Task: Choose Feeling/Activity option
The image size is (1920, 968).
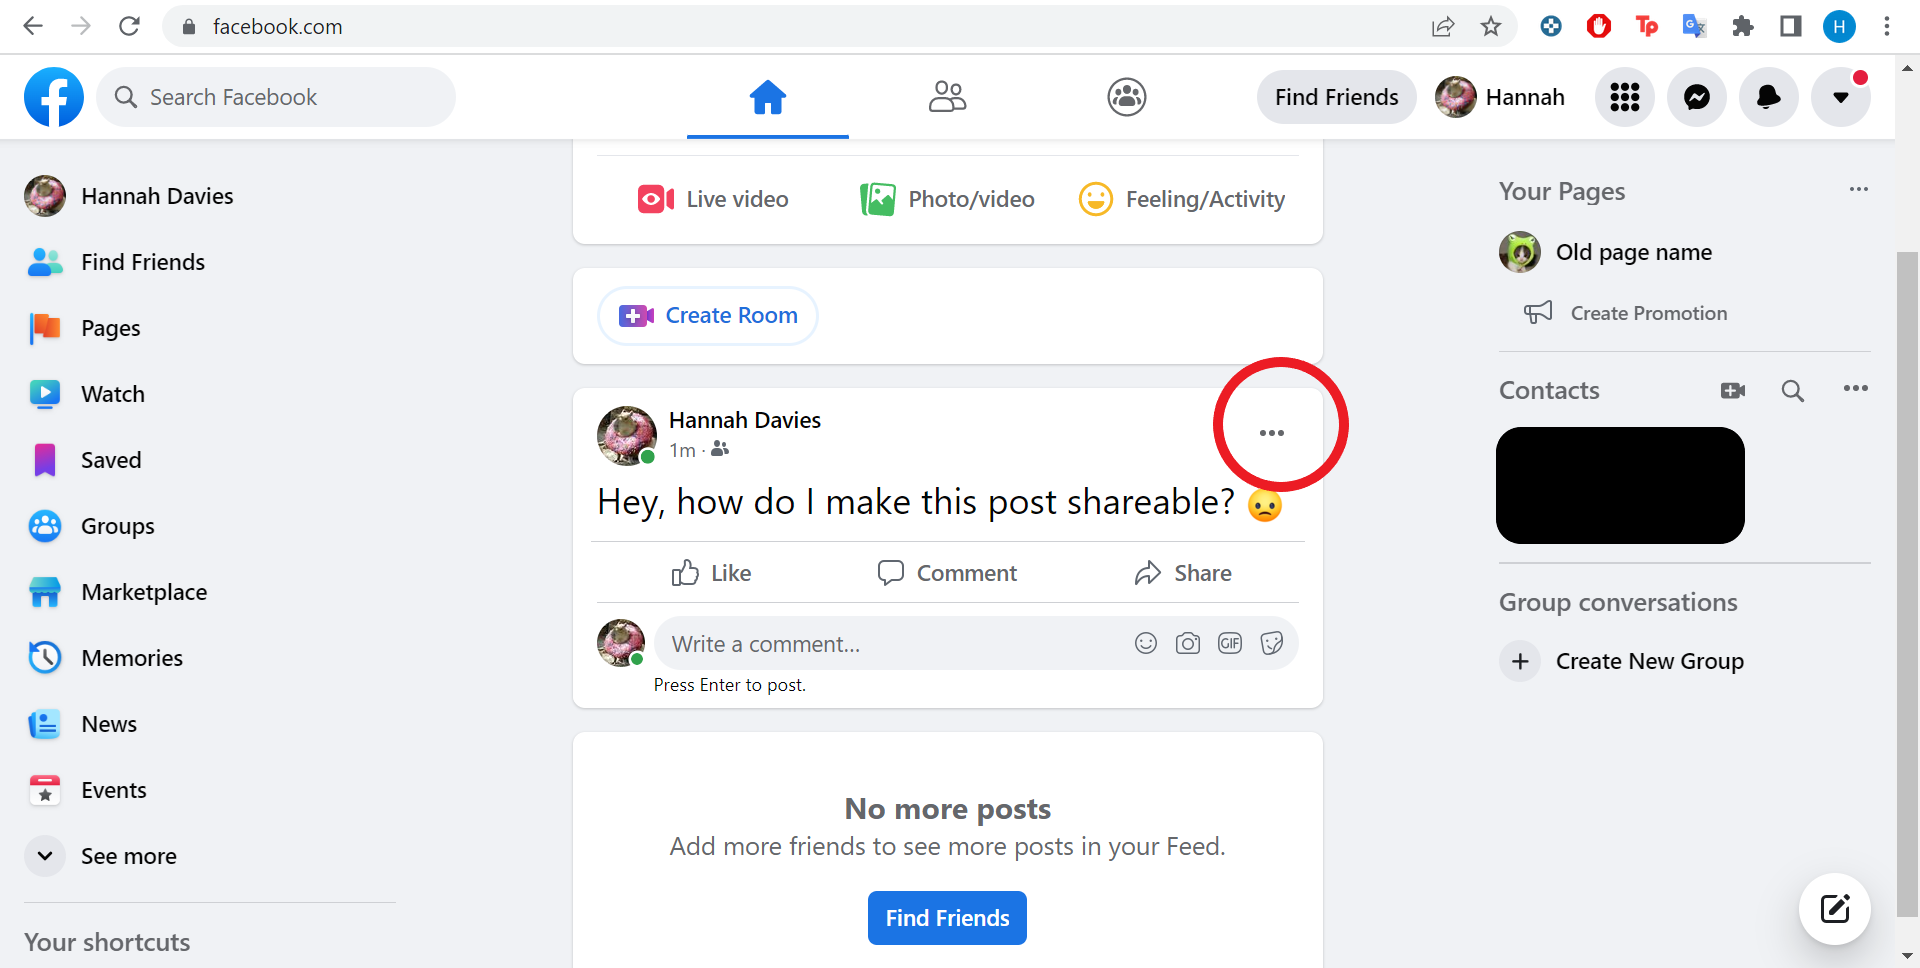Action: click(1182, 199)
